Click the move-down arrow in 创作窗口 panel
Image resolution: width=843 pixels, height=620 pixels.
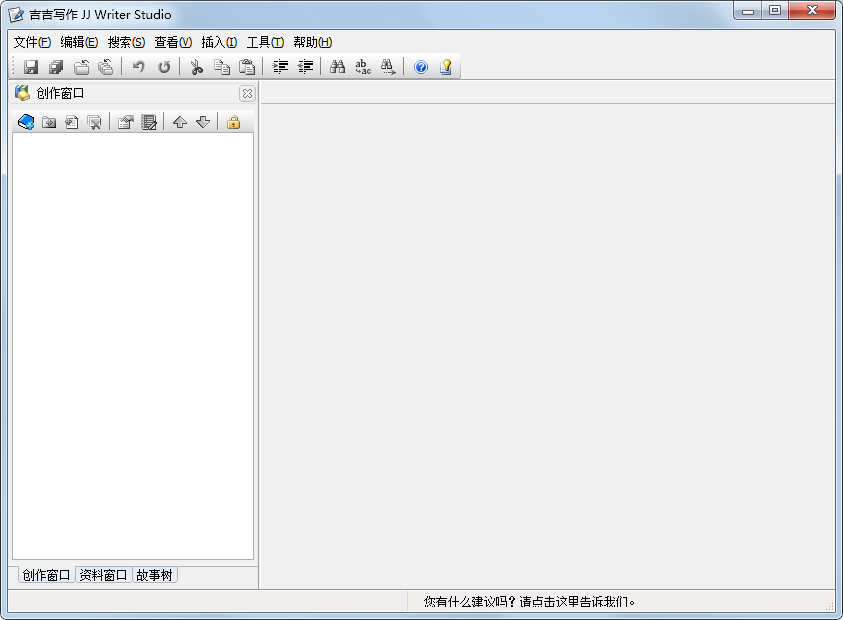[x=203, y=121]
